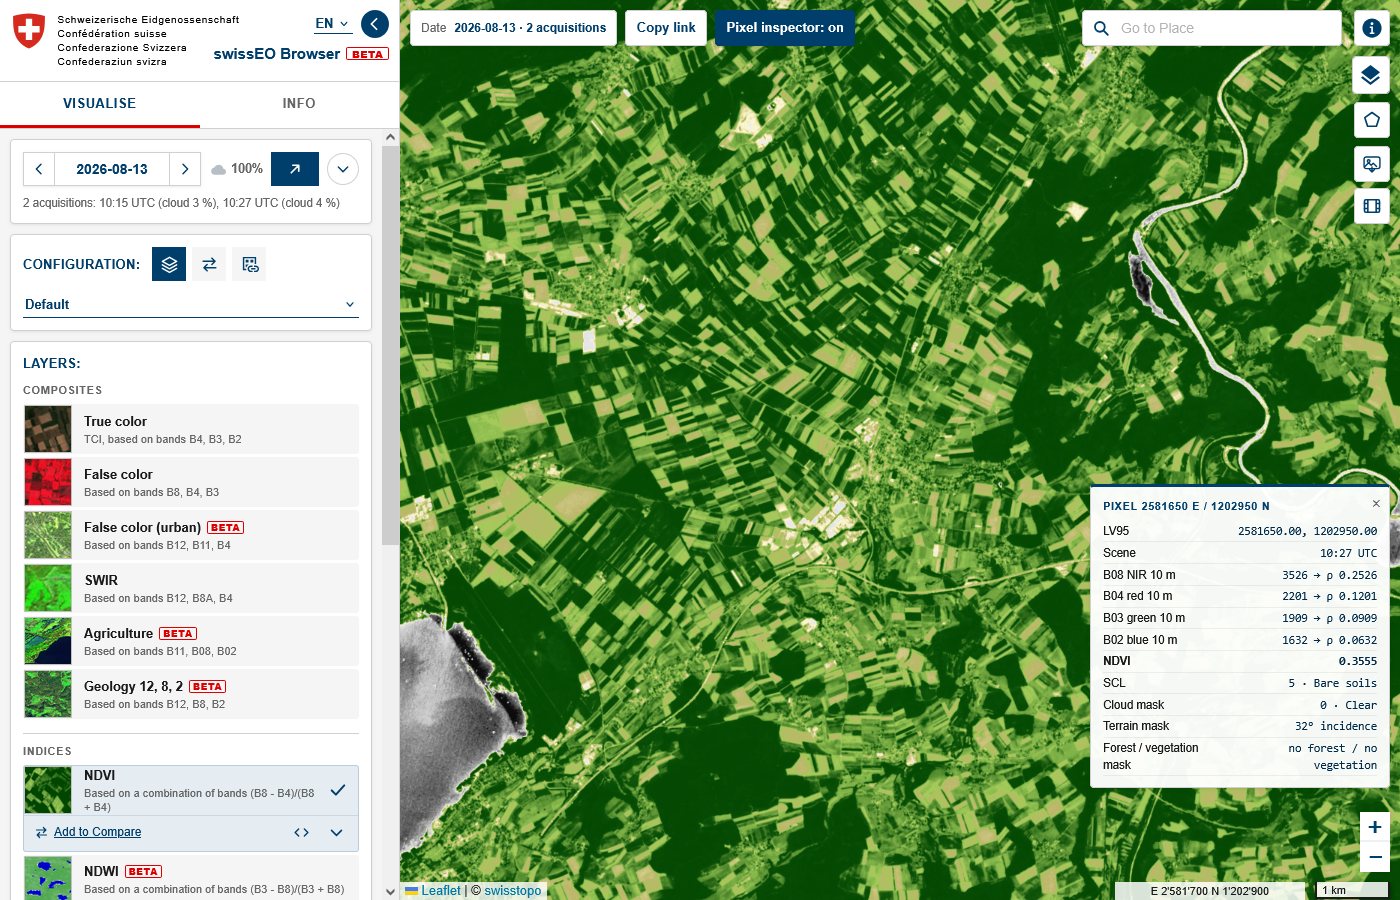Select the third configuration mode icon
1400x900 pixels.
pyautogui.click(x=249, y=264)
